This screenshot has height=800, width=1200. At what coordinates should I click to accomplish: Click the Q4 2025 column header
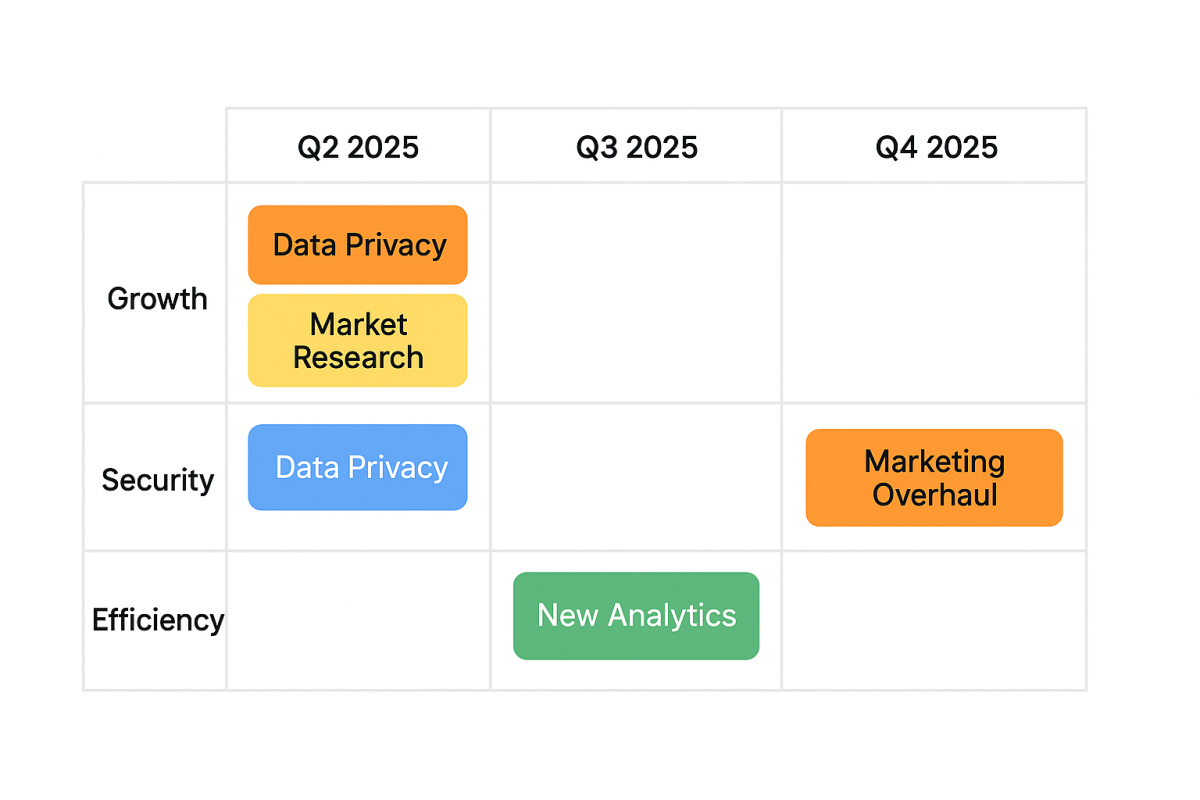(934, 146)
